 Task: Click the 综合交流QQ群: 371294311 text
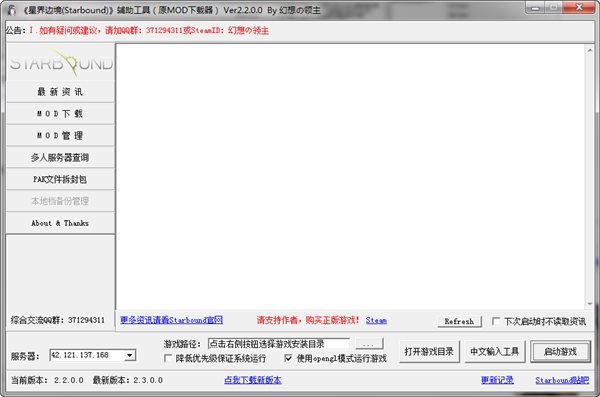tap(58, 320)
